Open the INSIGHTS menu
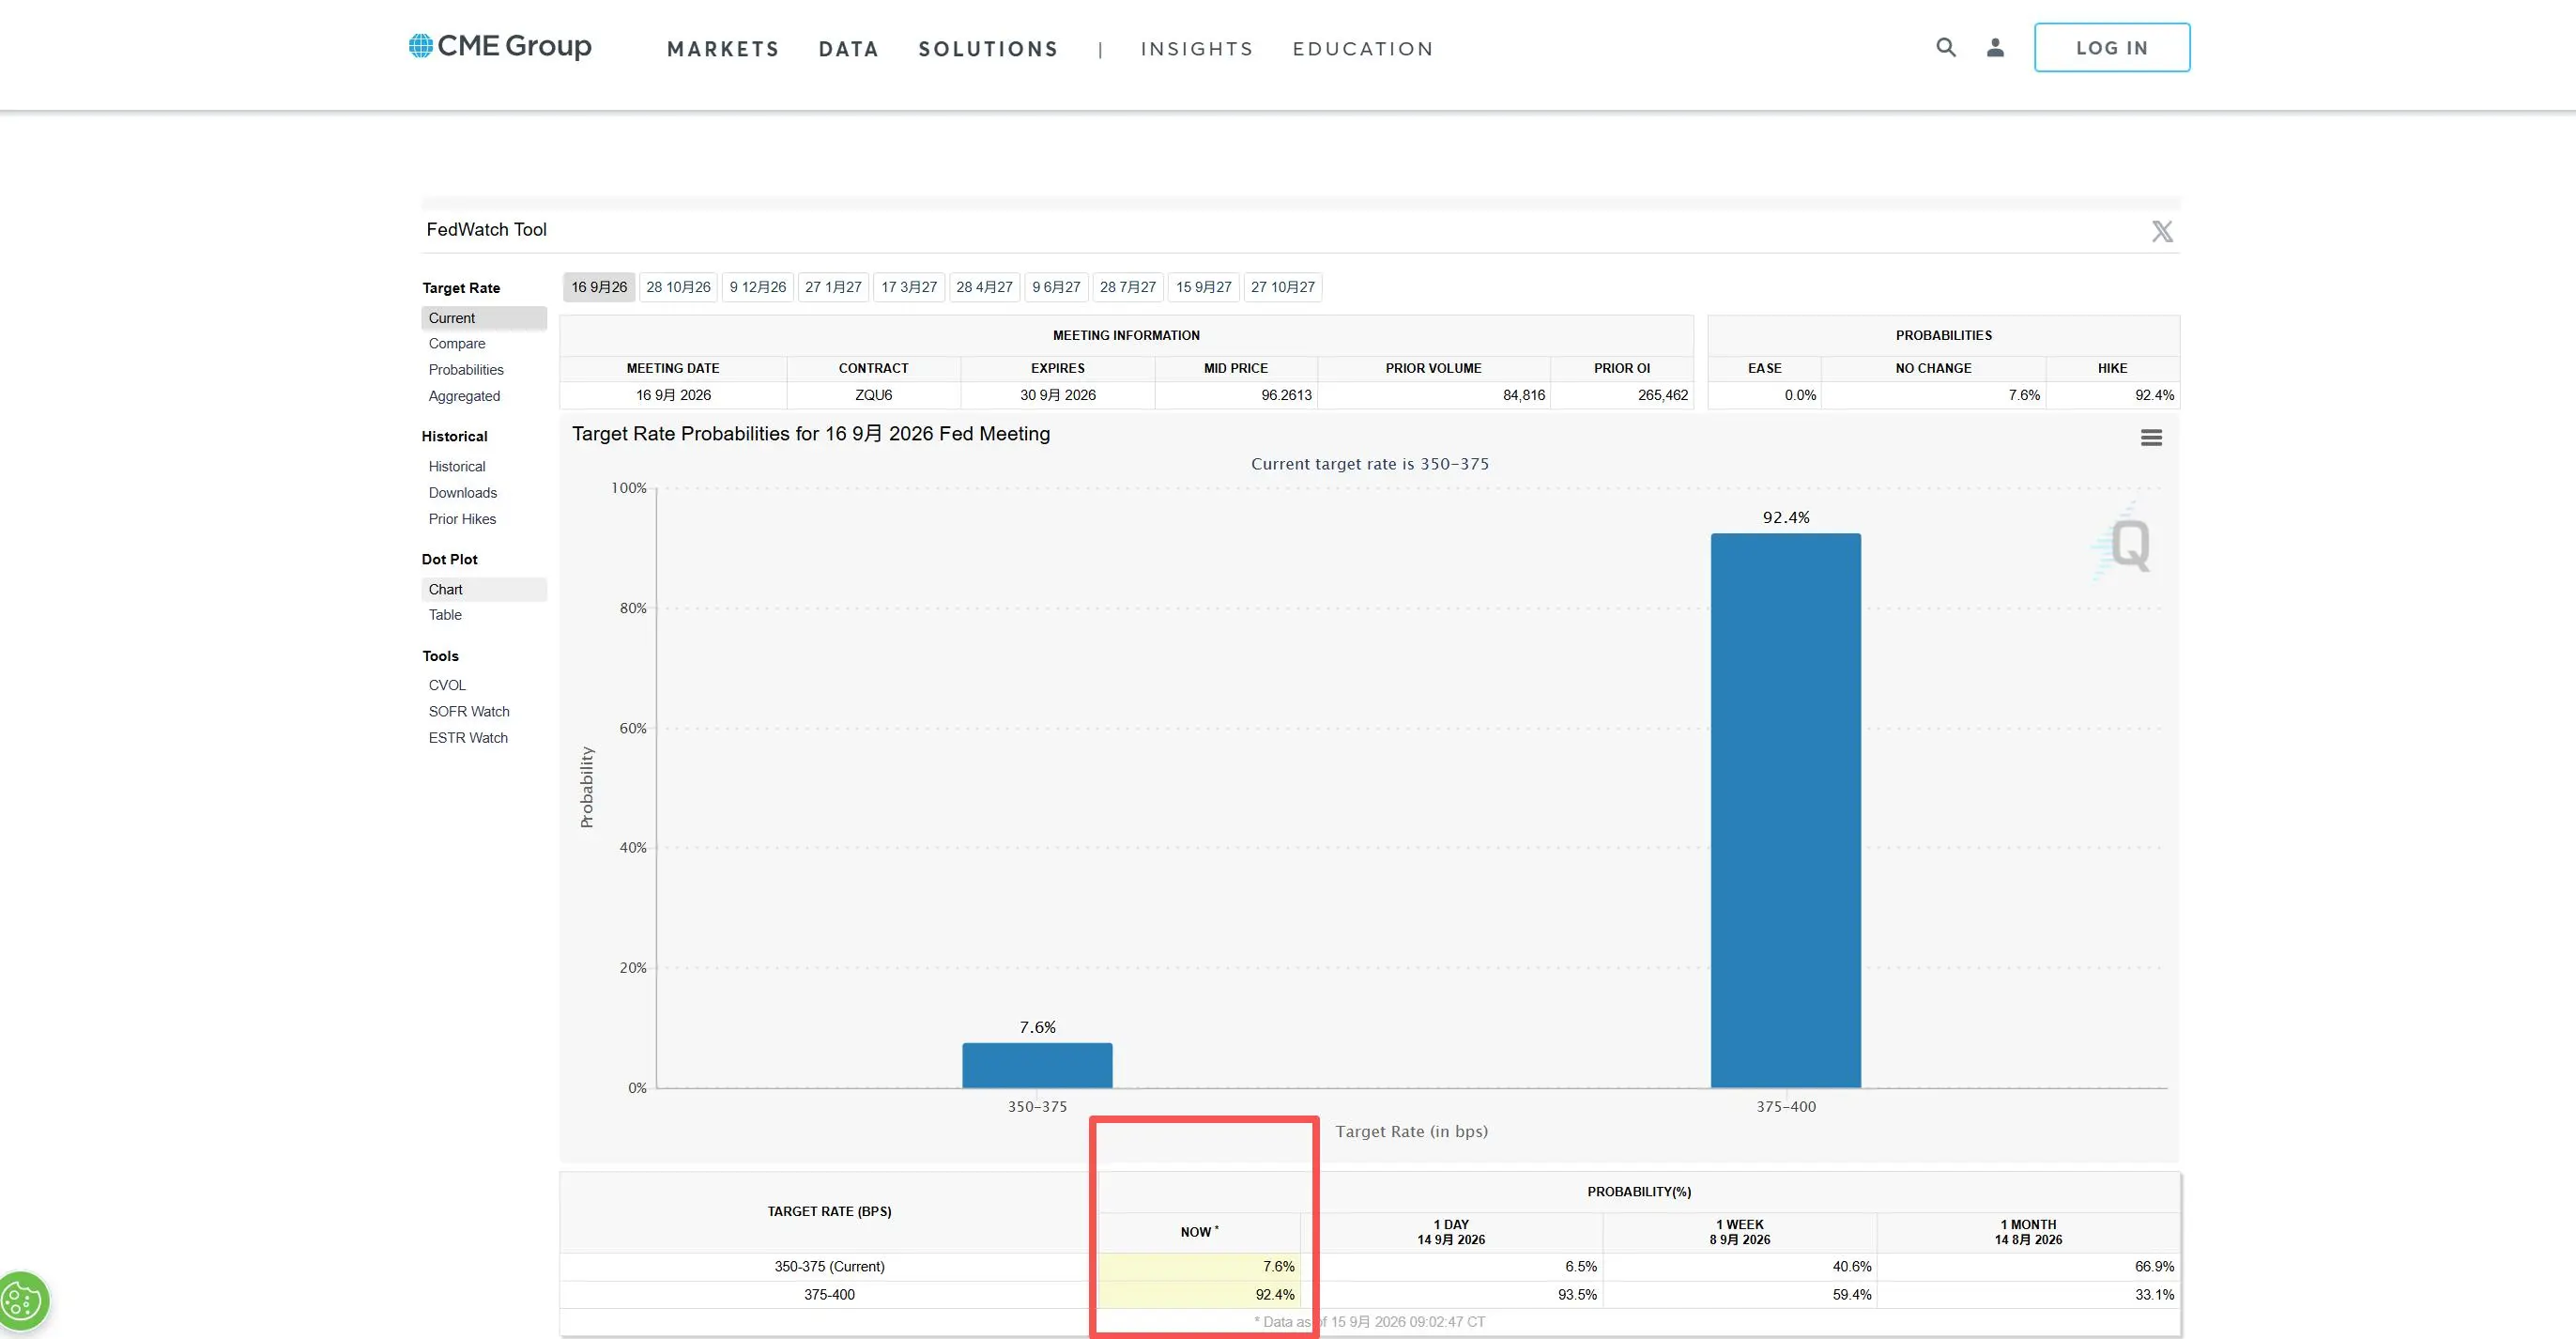 coord(1197,49)
